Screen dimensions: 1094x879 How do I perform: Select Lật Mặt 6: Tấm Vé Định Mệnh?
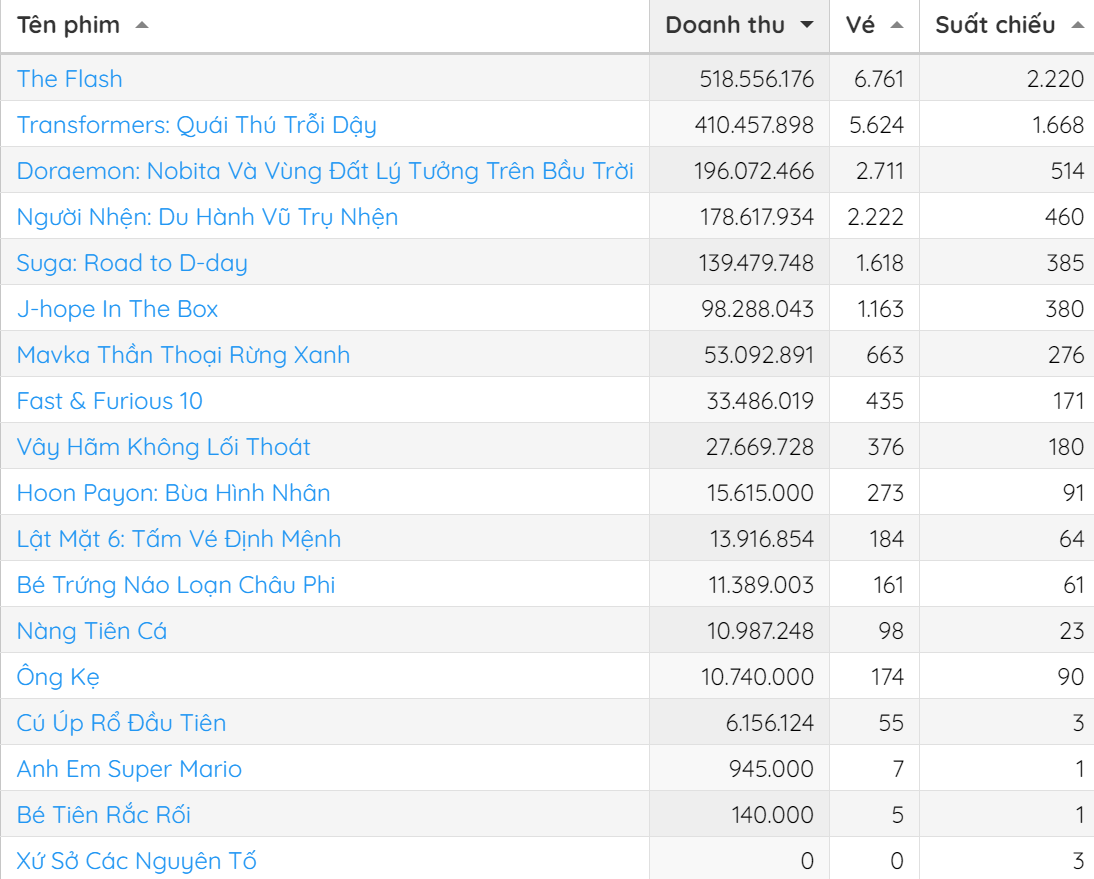(179, 539)
